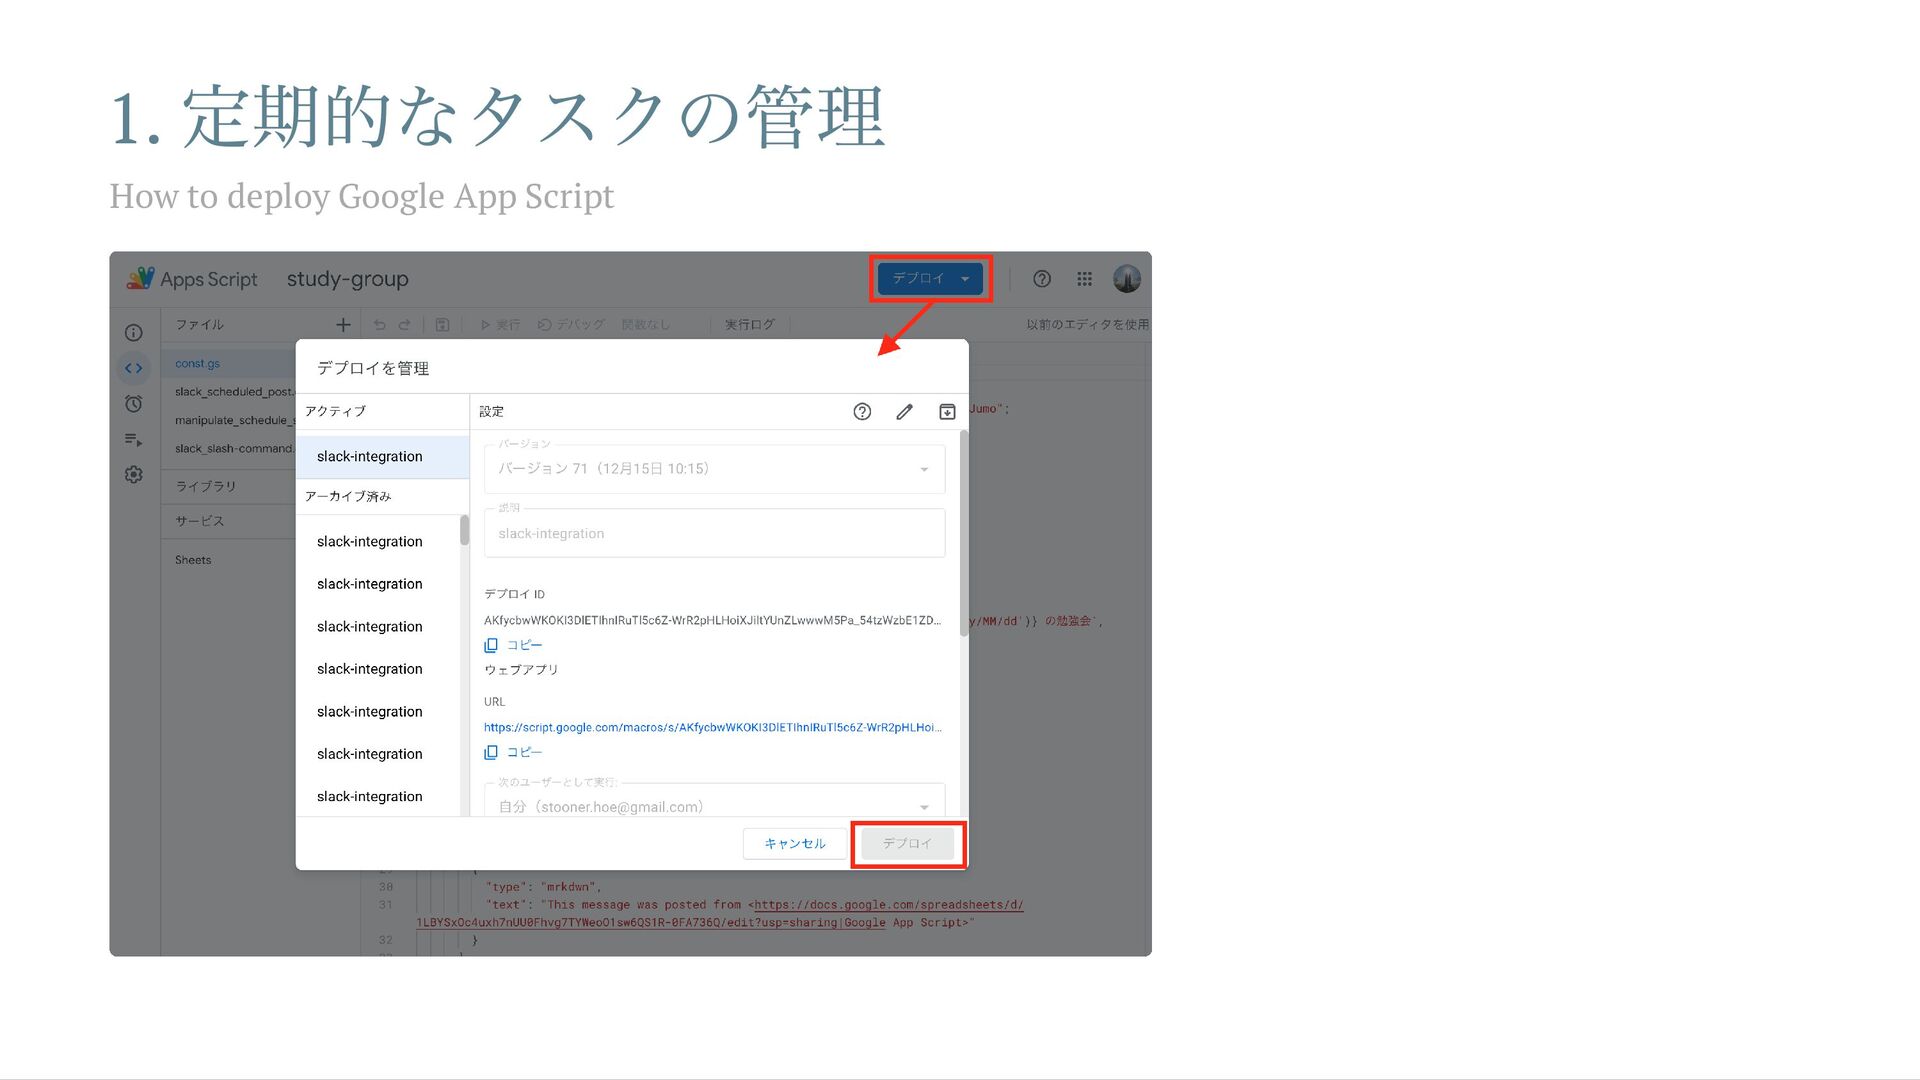Open the Overview info icon in sidebar
The image size is (1920, 1080).
pos(133,333)
